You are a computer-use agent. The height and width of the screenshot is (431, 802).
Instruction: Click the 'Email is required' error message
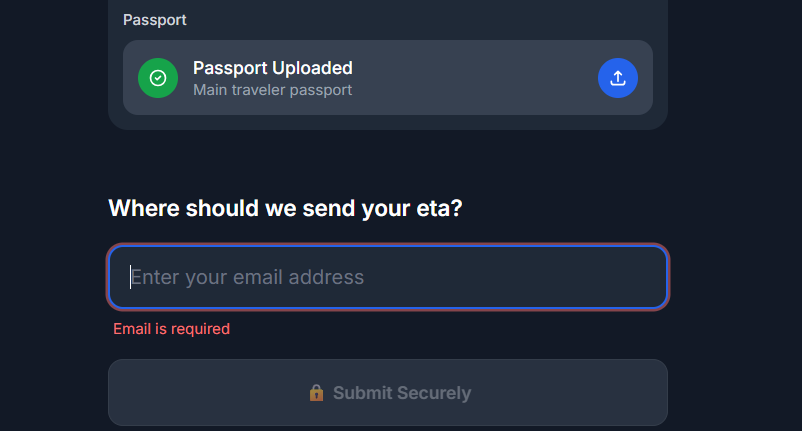click(x=171, y=329)
